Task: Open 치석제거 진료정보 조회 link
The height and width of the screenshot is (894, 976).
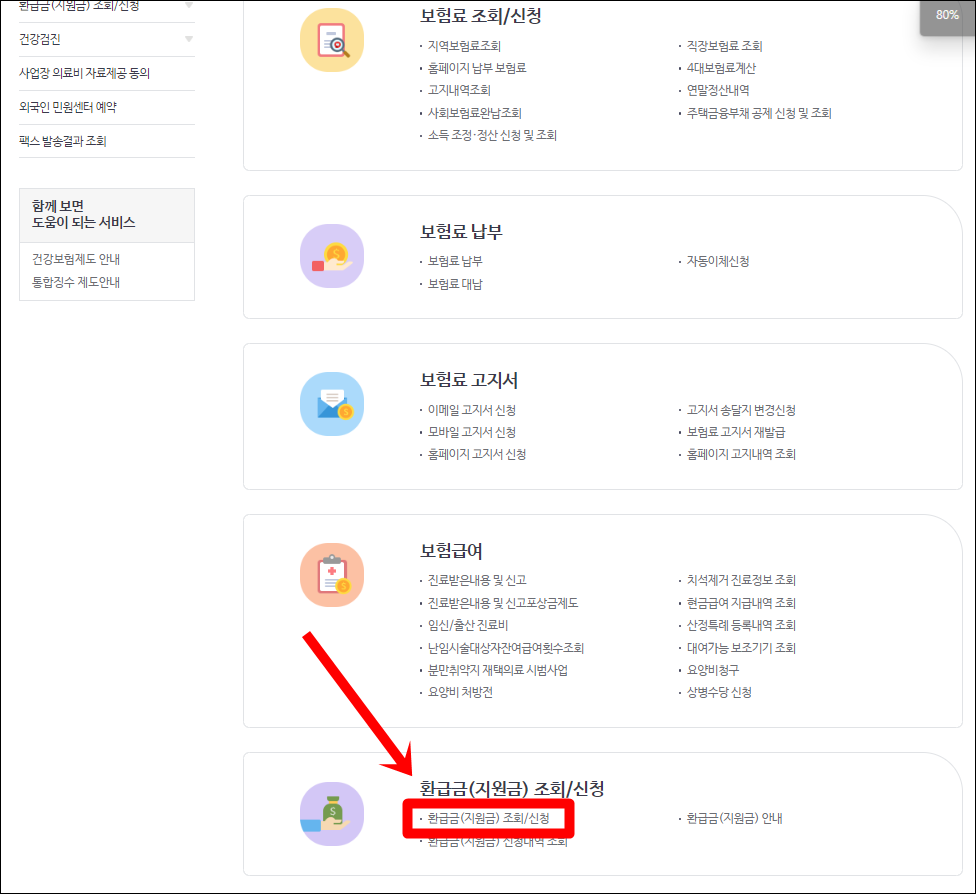Action: click(x=741, y=580)
